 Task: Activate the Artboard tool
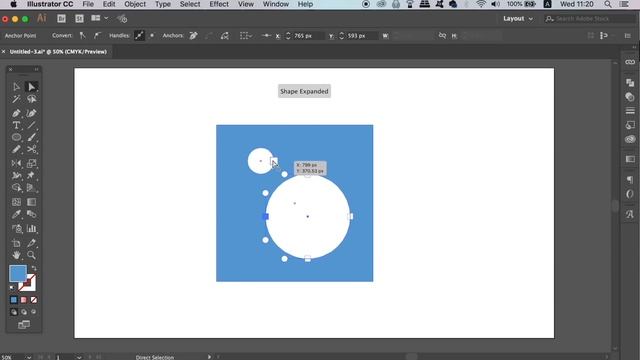(16, 243)
